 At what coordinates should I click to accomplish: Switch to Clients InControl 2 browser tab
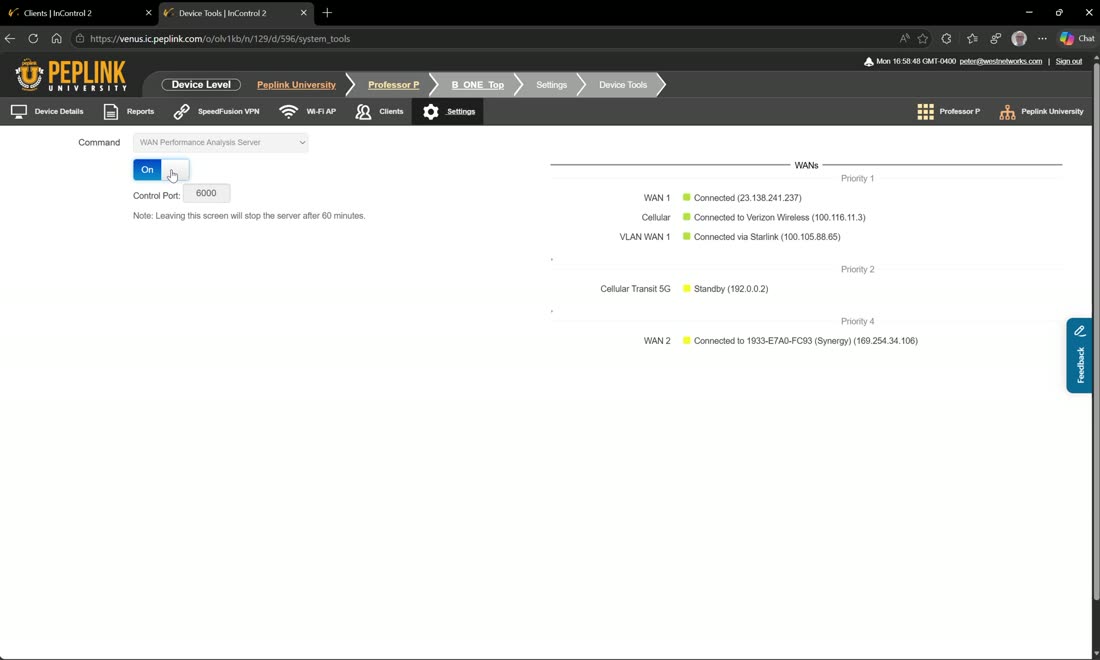click(79, 13)
